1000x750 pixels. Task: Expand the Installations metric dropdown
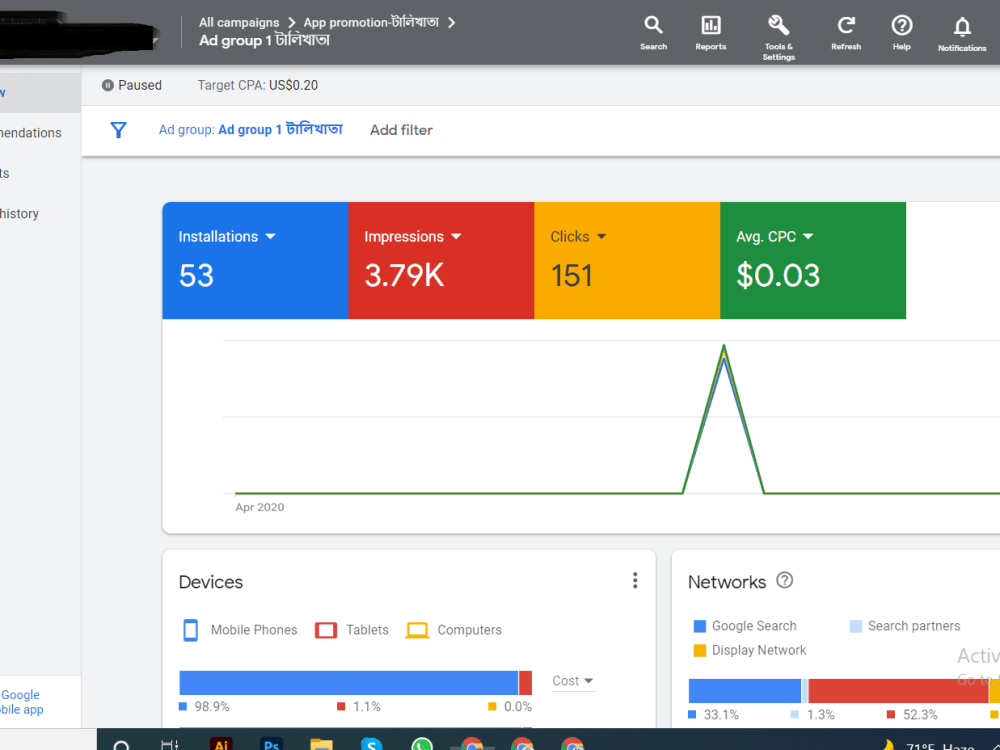[x=270, y=237]
